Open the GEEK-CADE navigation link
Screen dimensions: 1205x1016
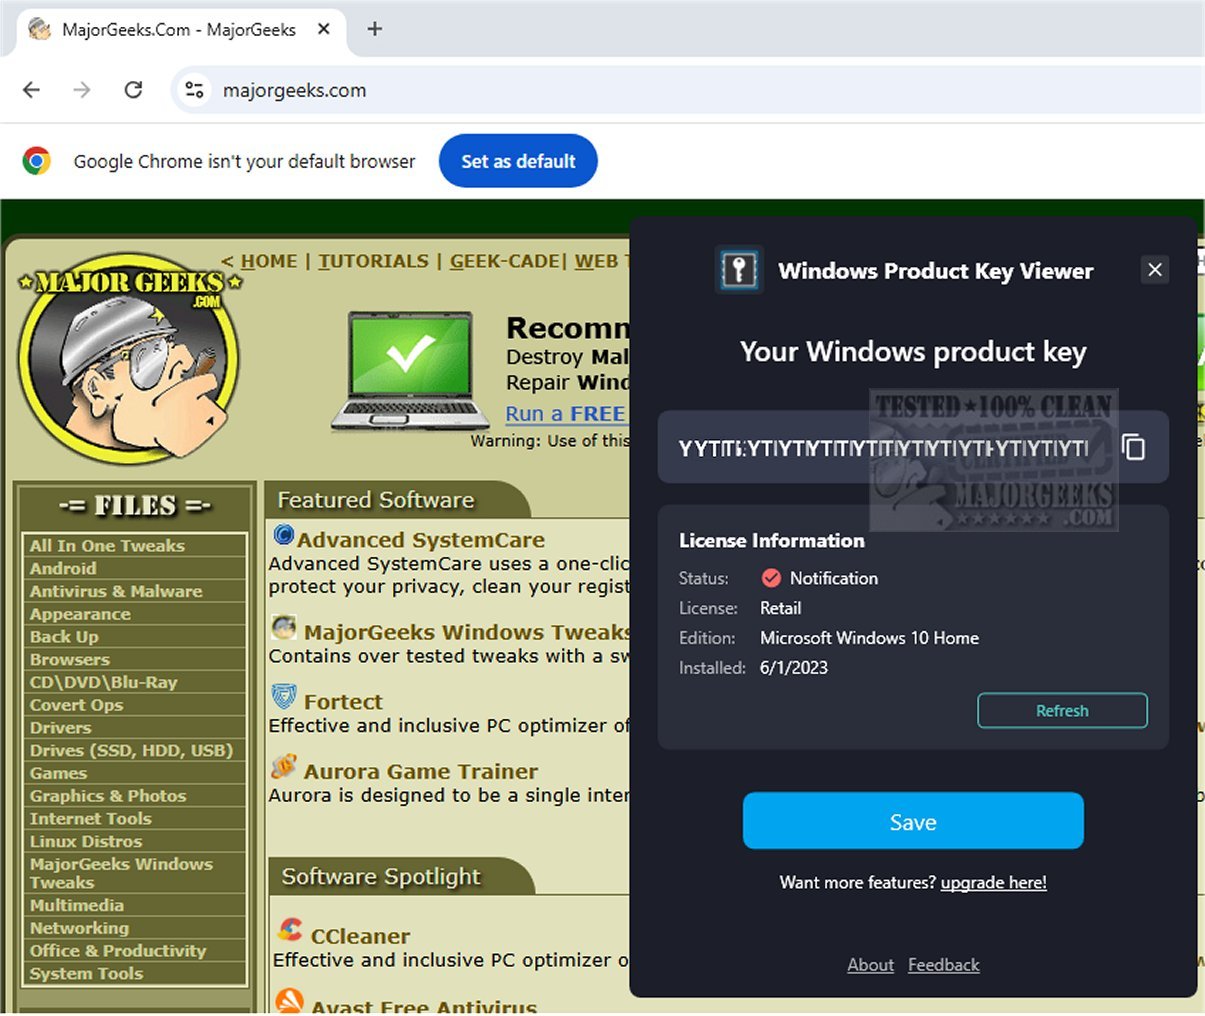[x=504, y=261]
